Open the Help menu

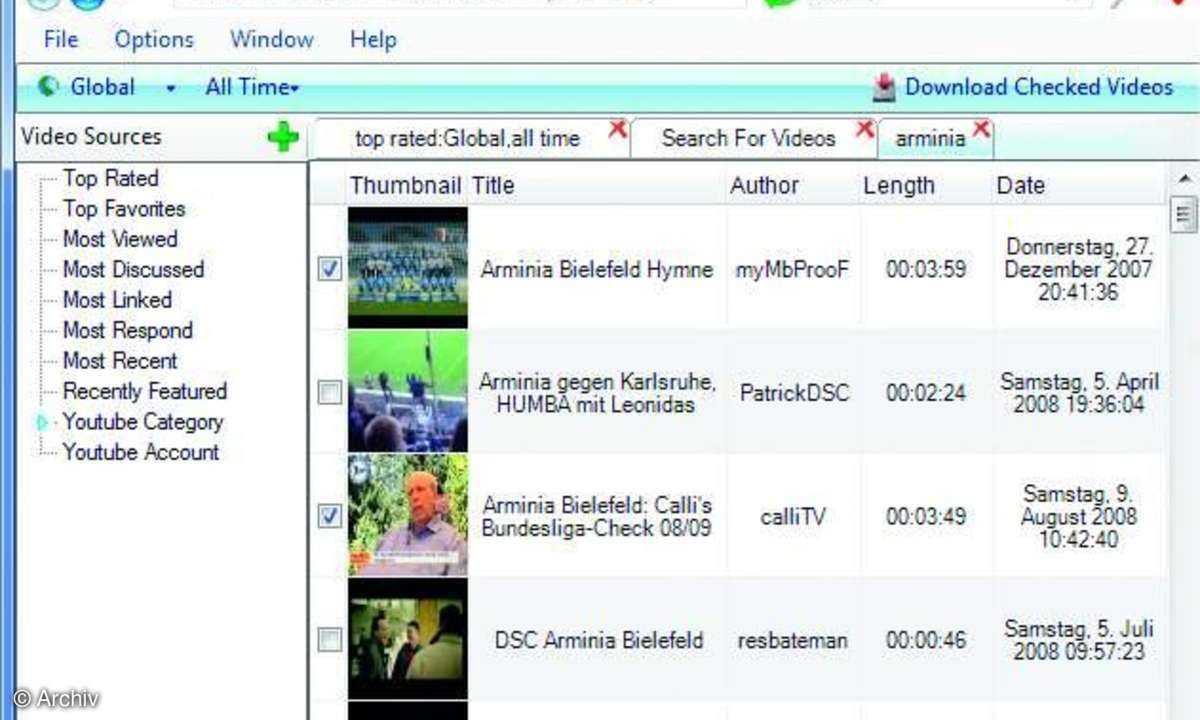point(373,40)
